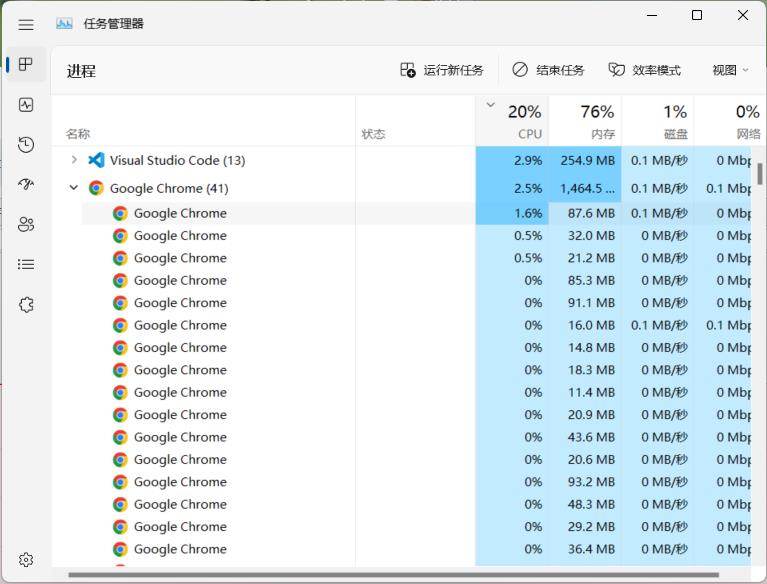The image size is (767, 584).
Task: Select the Chrome process using 21.2 MB
Action: pos(416,258)
